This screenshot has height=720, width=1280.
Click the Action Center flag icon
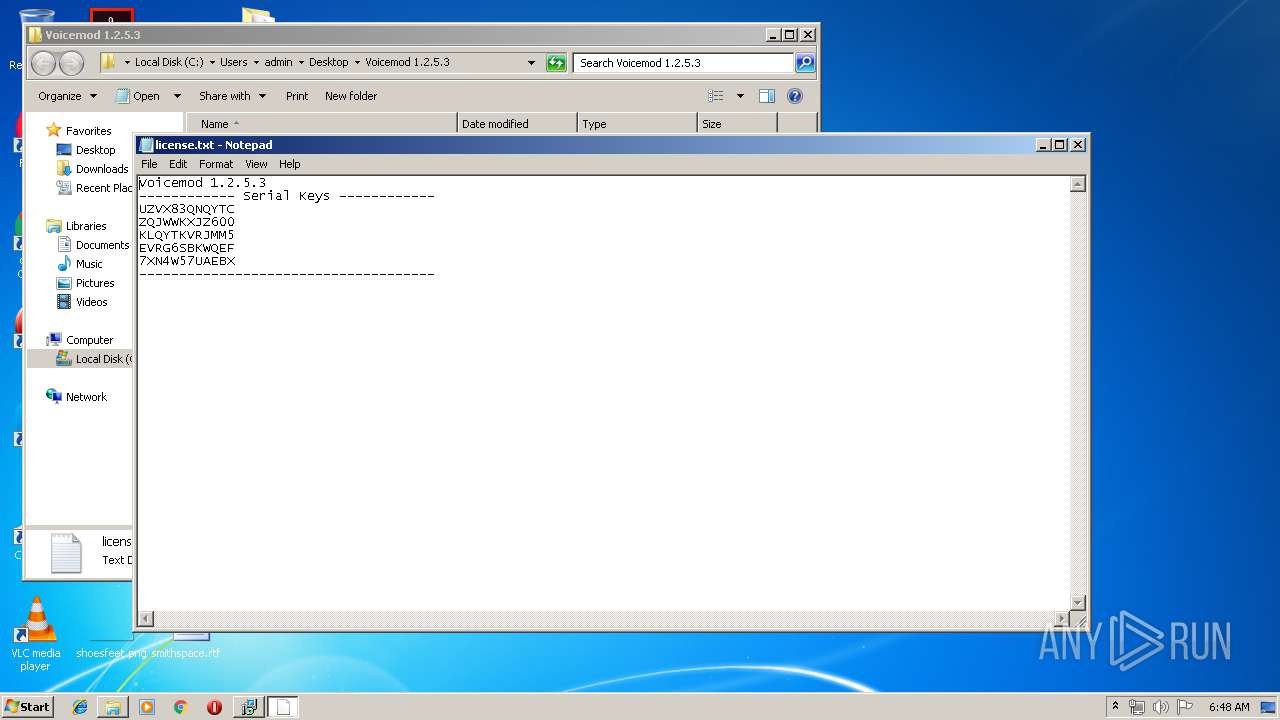[1184, 707]
